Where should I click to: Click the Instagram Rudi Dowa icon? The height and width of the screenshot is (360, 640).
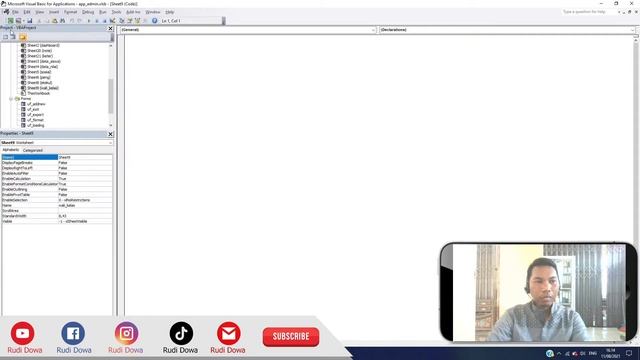tap(126, 333)
